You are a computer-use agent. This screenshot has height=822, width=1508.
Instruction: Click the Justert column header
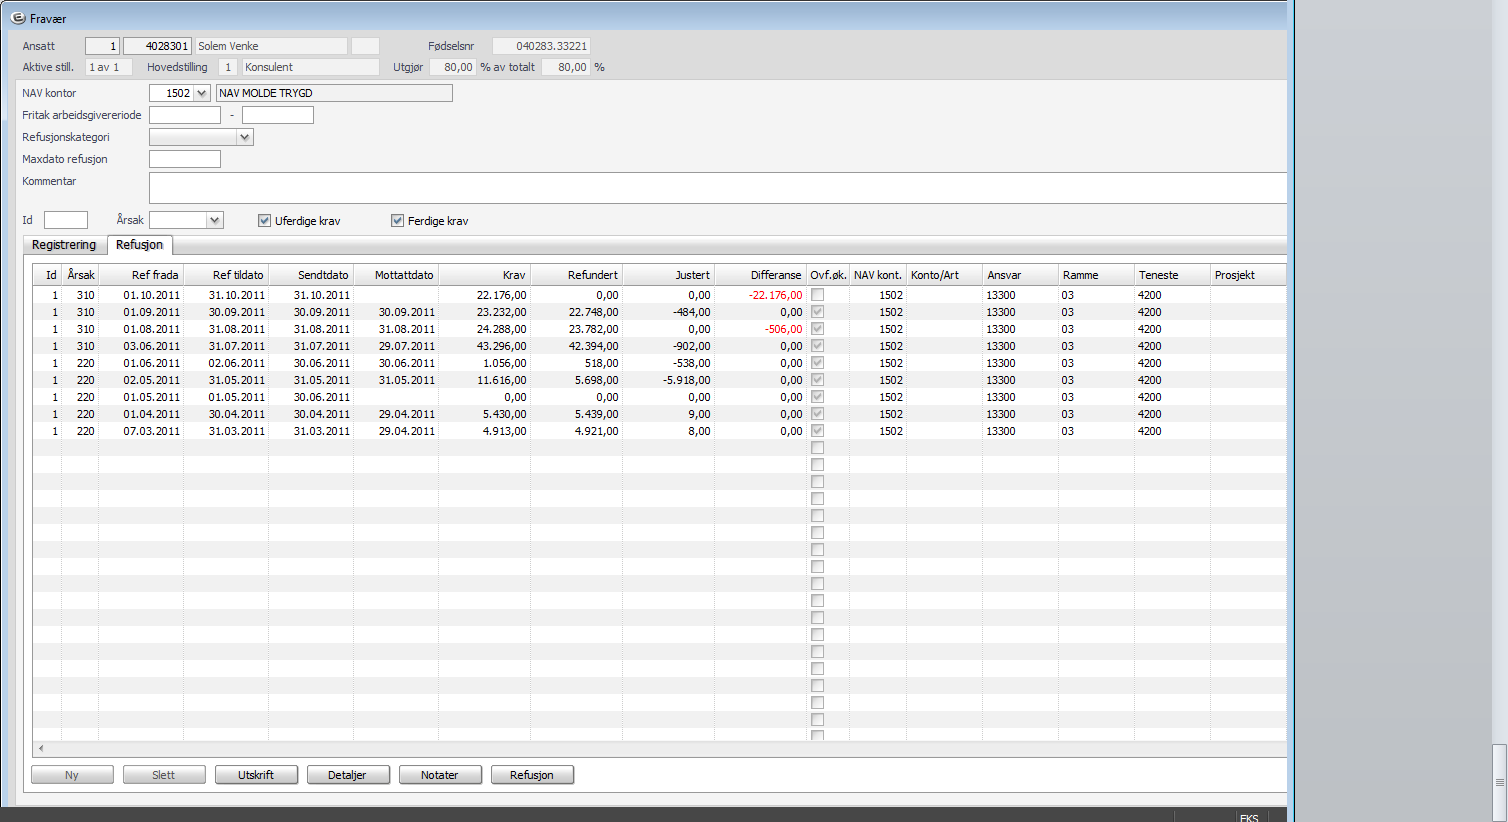pyautogui.click(x=669, y=275)
